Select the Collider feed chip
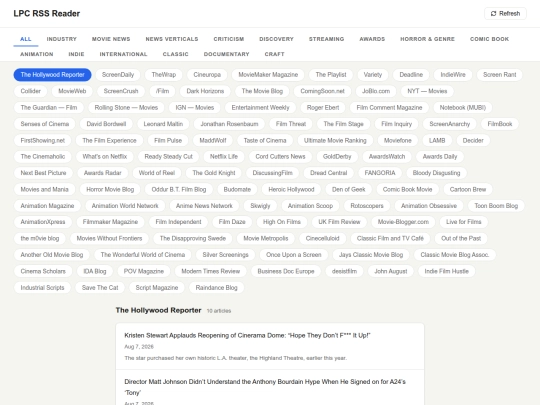Screen dimensions: 540x405 31,91
